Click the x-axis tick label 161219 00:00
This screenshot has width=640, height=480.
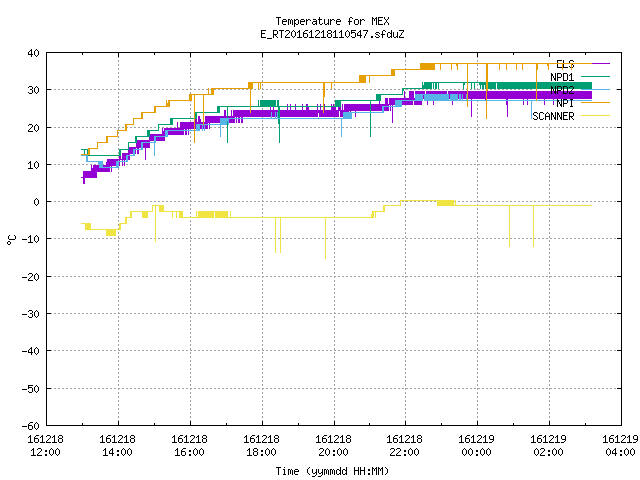point(476,446)
